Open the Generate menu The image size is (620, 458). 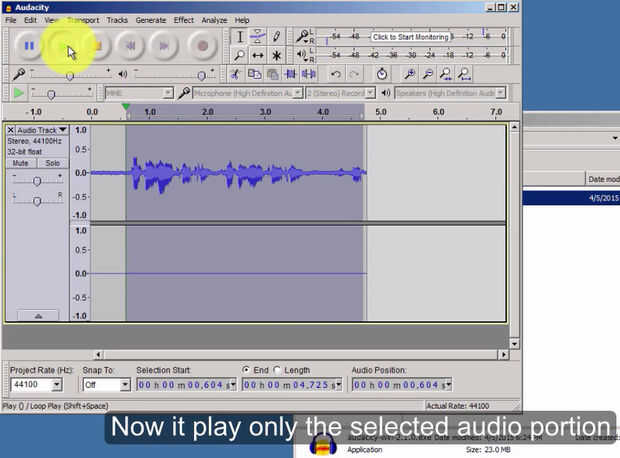point(151,20)
